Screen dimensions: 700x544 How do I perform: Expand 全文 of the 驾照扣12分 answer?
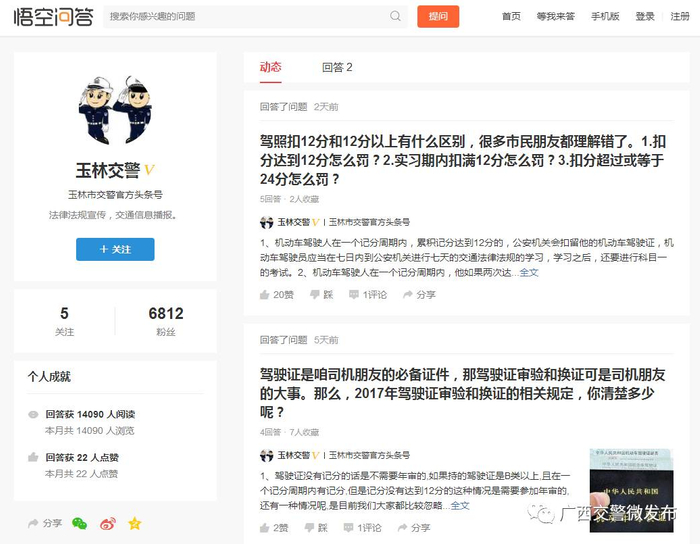529,272
